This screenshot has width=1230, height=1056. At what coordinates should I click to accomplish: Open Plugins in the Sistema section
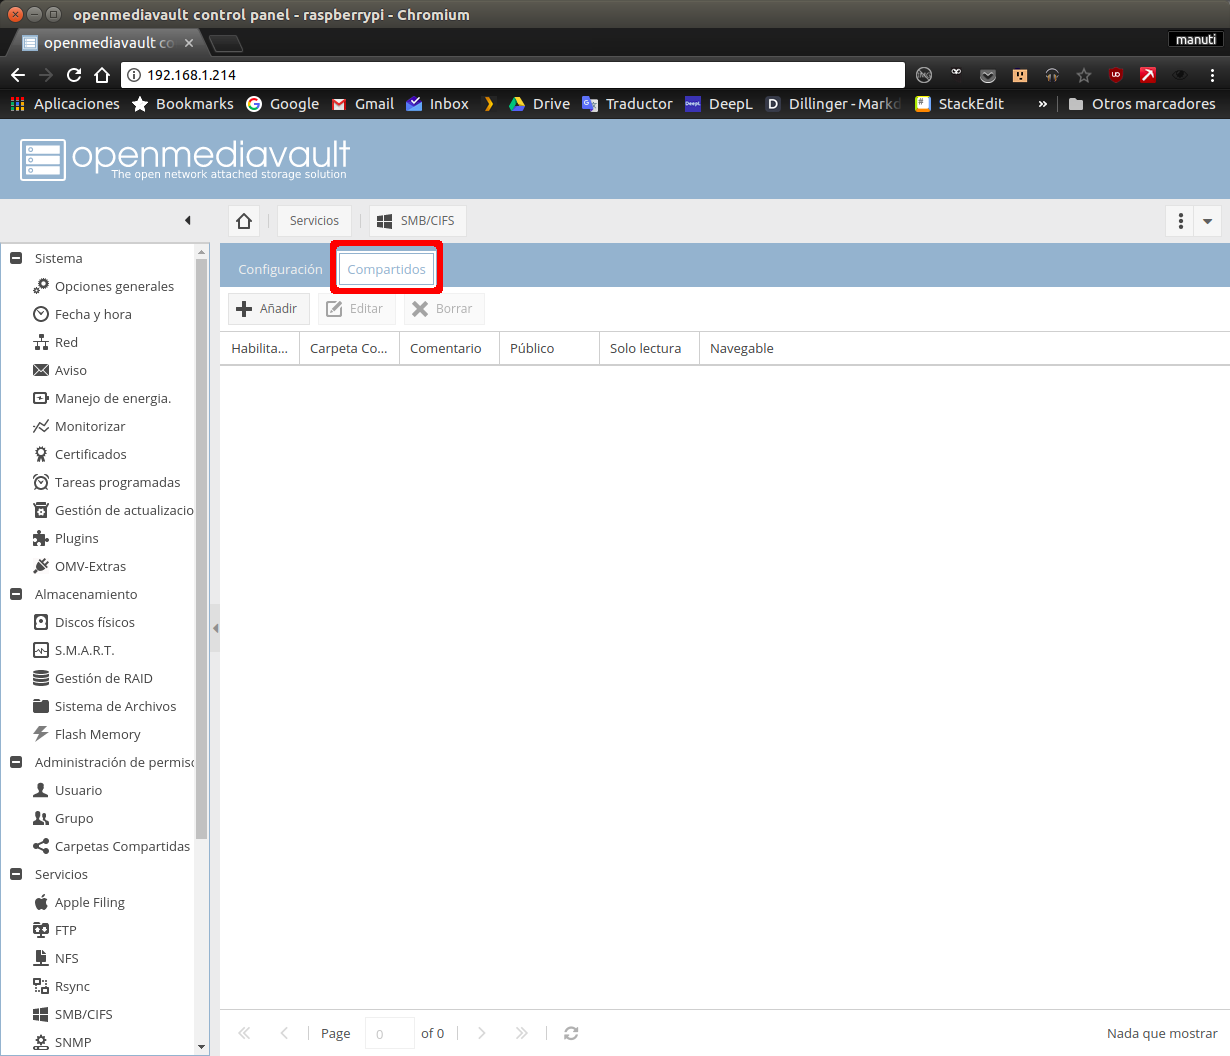(x=76, y=538)
